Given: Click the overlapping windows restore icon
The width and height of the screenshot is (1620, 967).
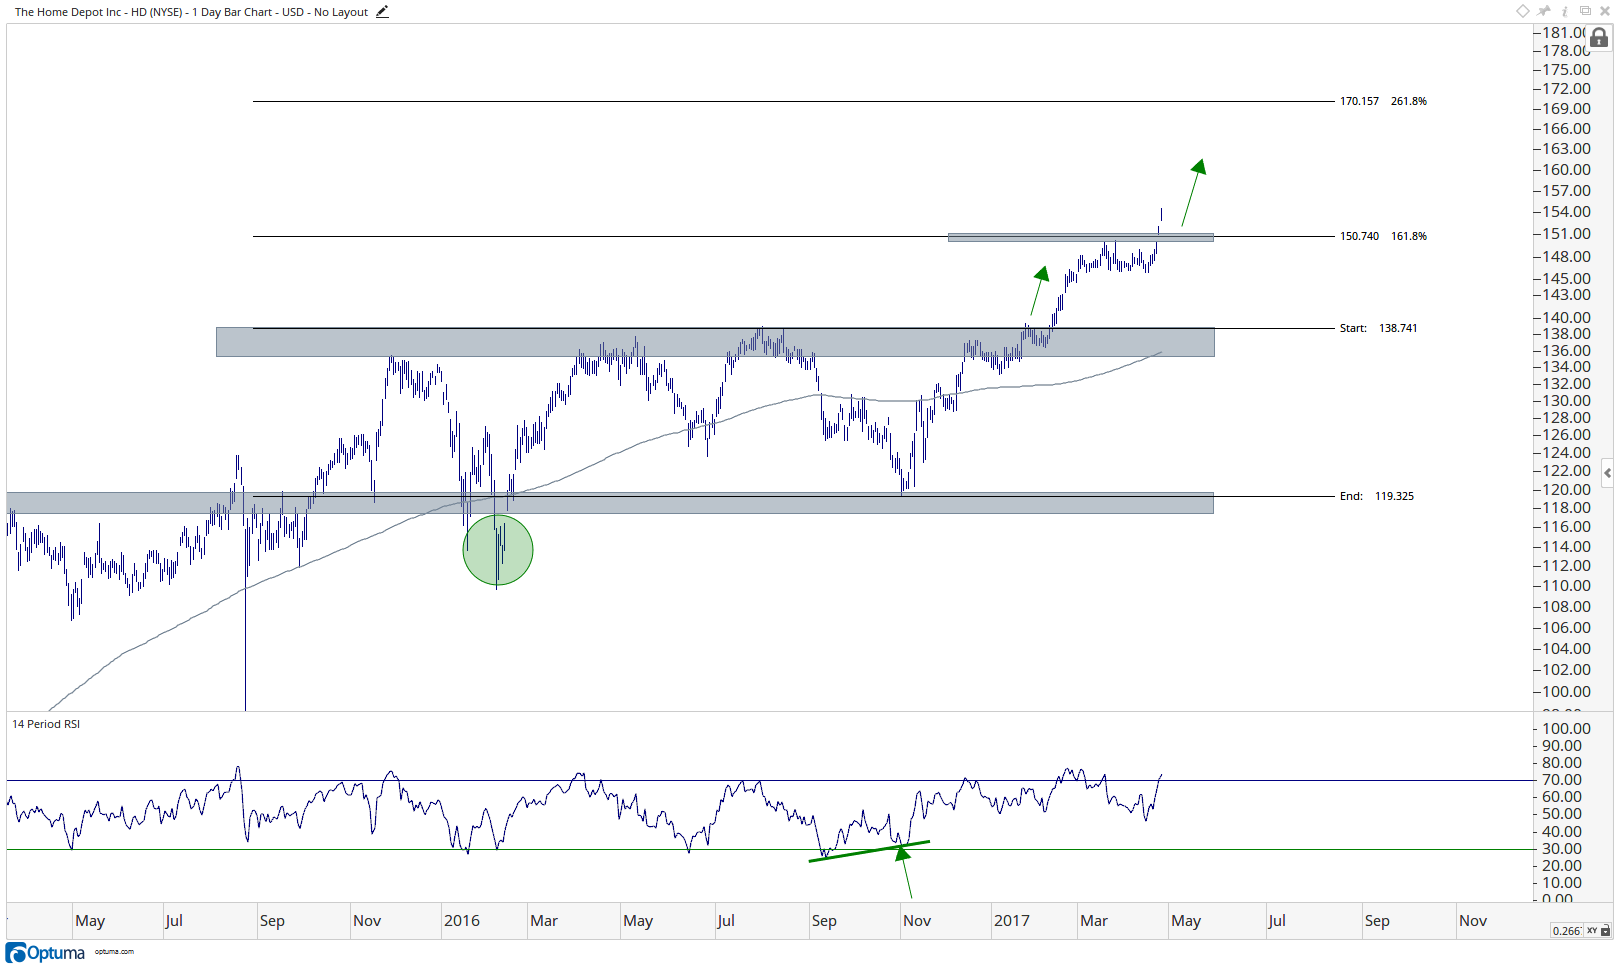Looking at the screenshot, I should 1585,11.
